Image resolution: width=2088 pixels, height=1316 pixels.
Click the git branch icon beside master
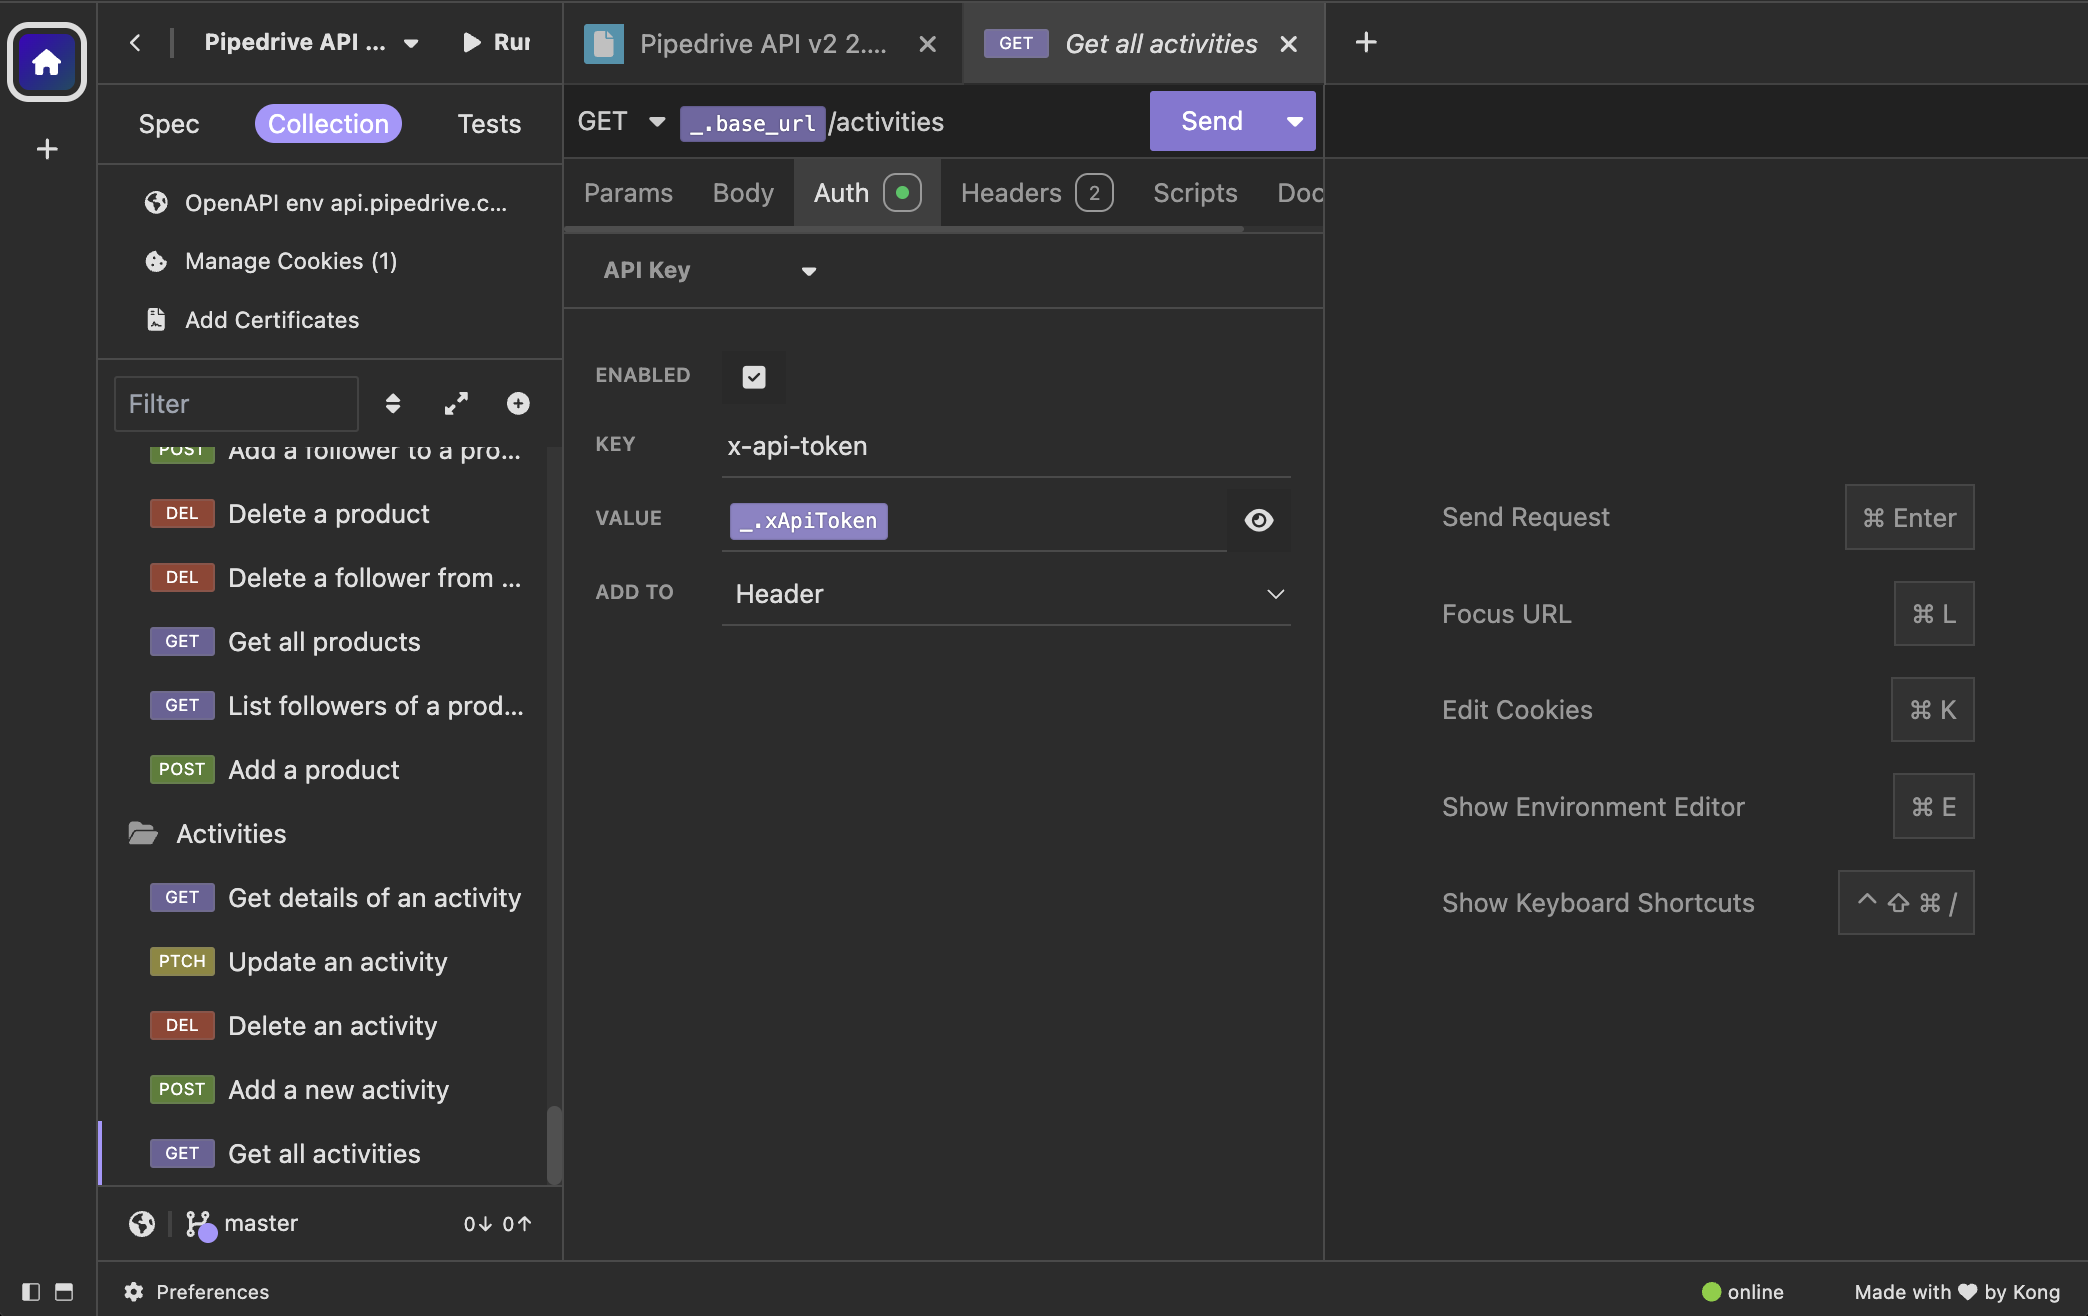[x=198, y=1223]
